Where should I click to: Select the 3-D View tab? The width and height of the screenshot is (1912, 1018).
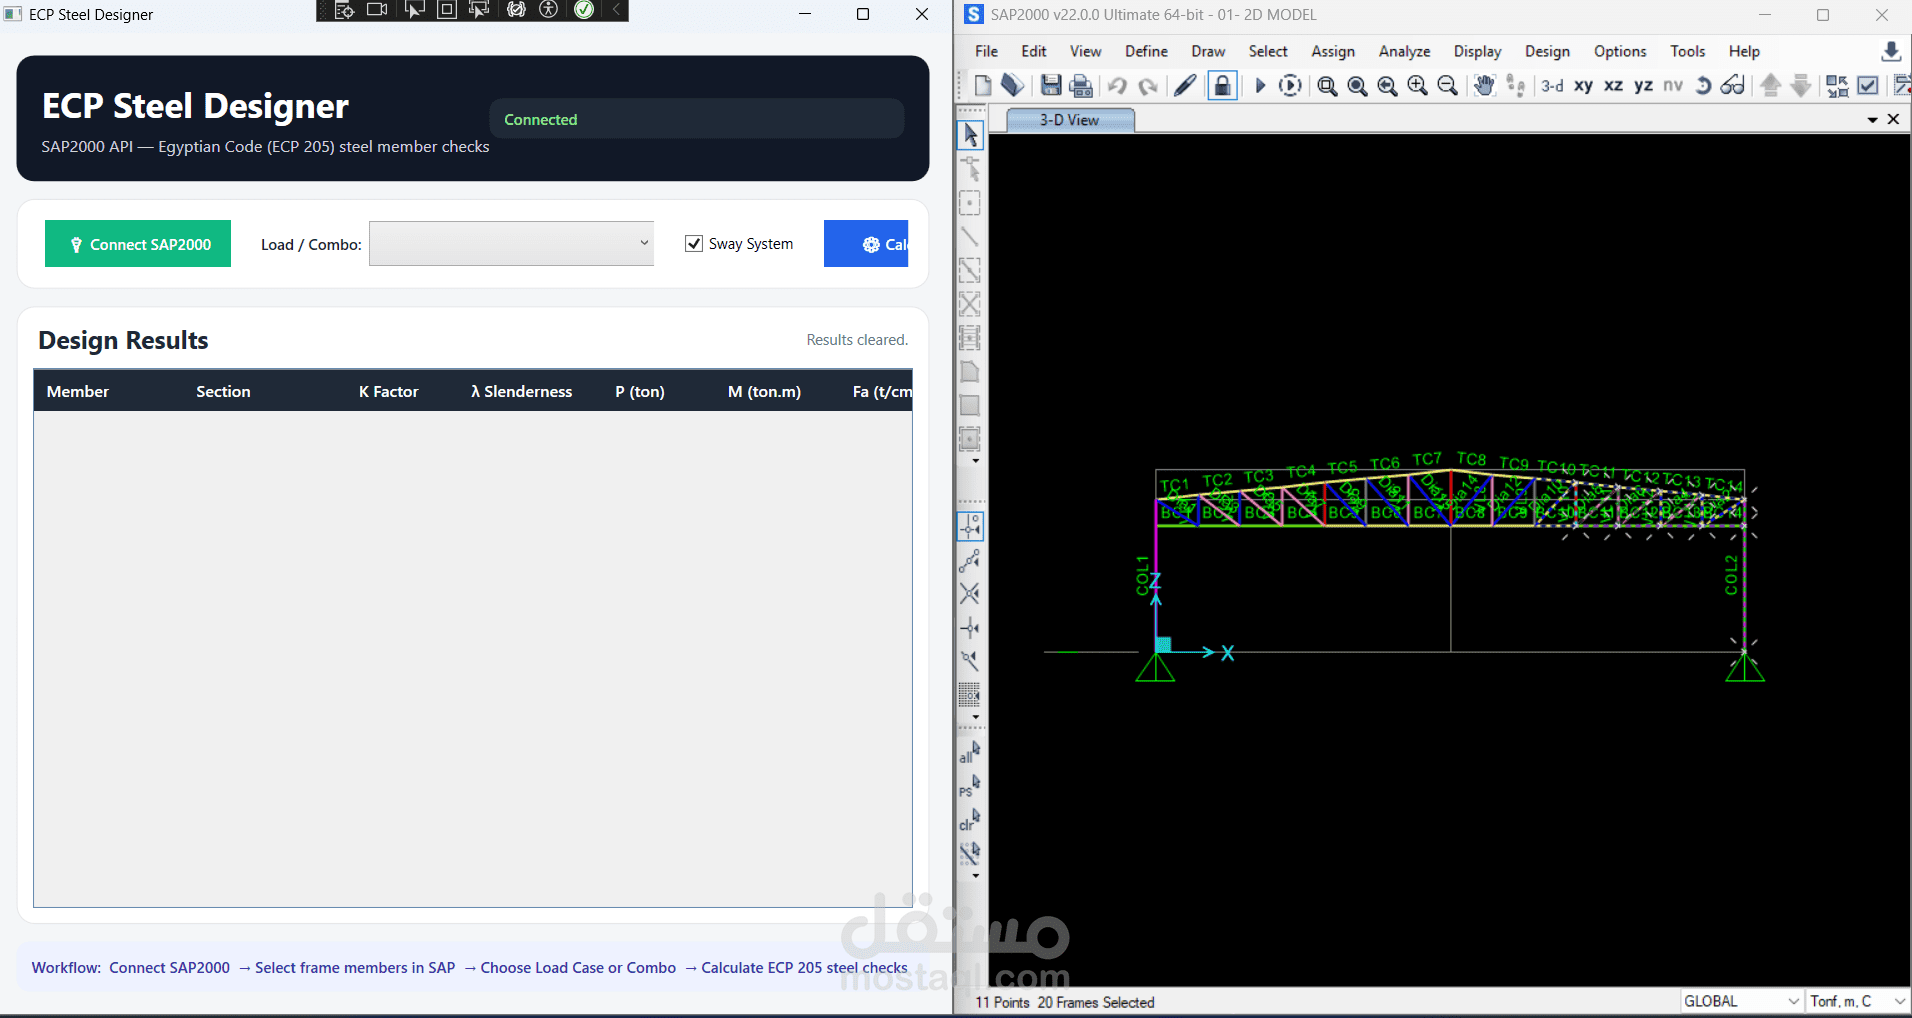[1070, 120]
